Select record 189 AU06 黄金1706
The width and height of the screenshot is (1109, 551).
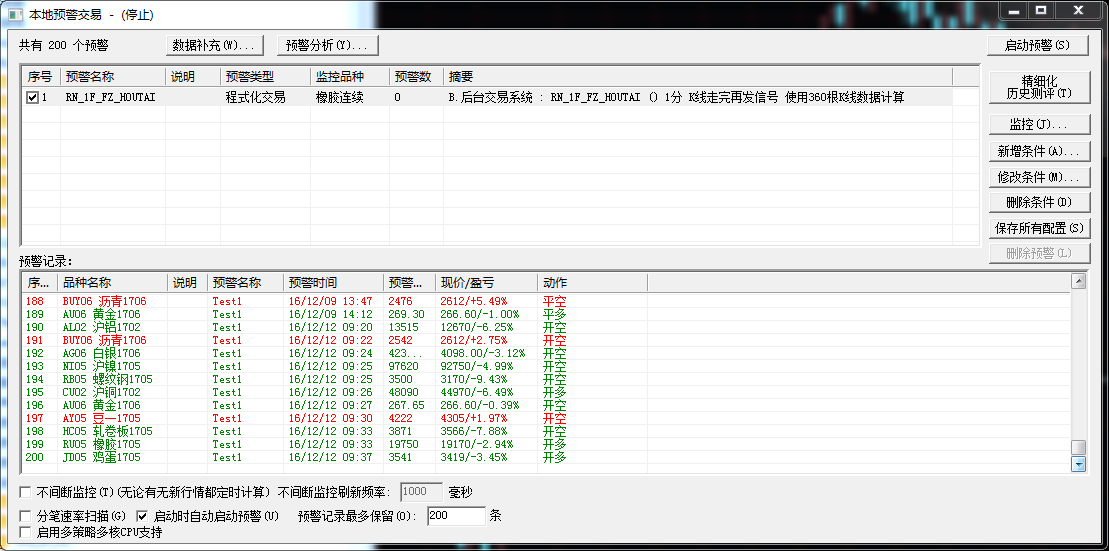click(545, 314)
